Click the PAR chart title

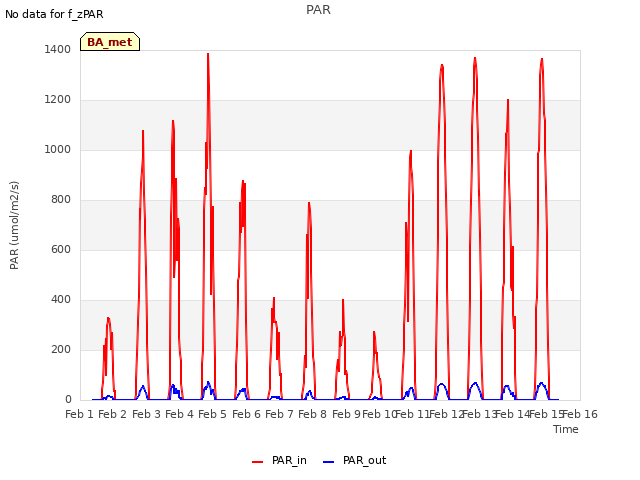tap(318, 9)
